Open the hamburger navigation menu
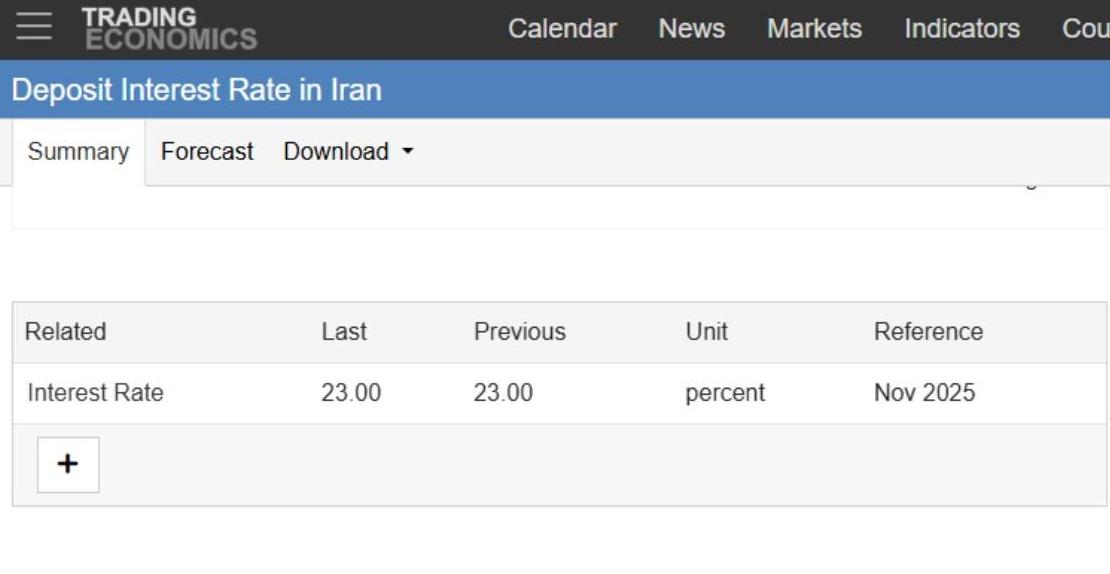This screenshot has width=1110, height=574. [34, 28]
